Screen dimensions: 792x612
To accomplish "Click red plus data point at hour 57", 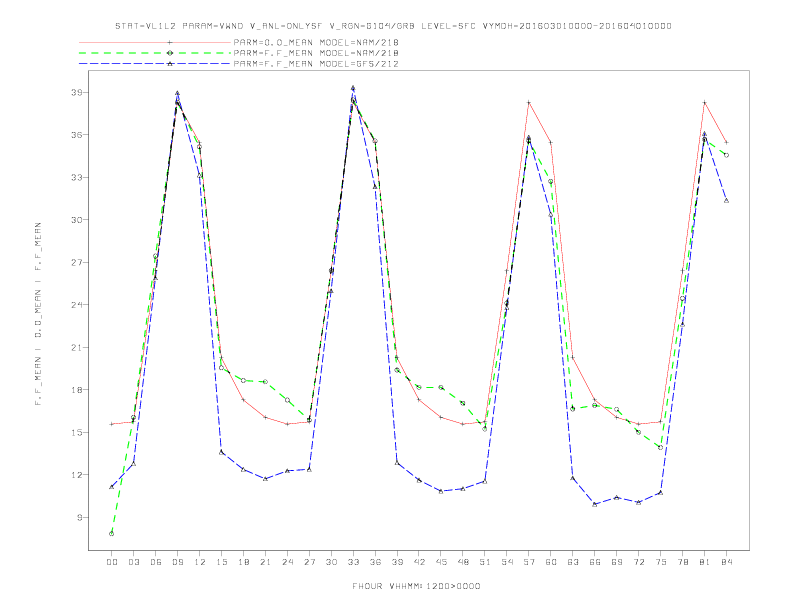I will tap(529, 103).
